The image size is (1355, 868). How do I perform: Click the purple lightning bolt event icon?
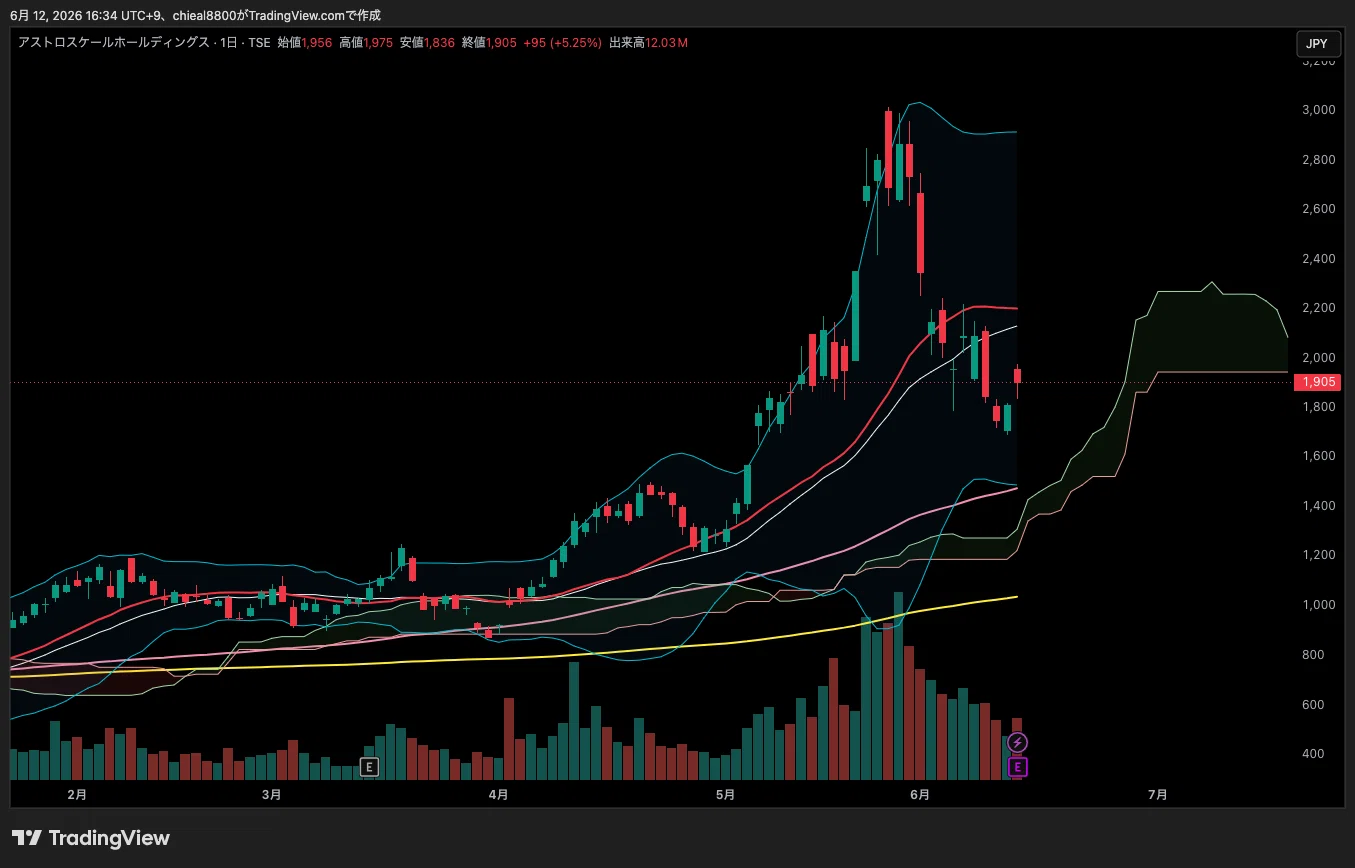point(1017,742)
